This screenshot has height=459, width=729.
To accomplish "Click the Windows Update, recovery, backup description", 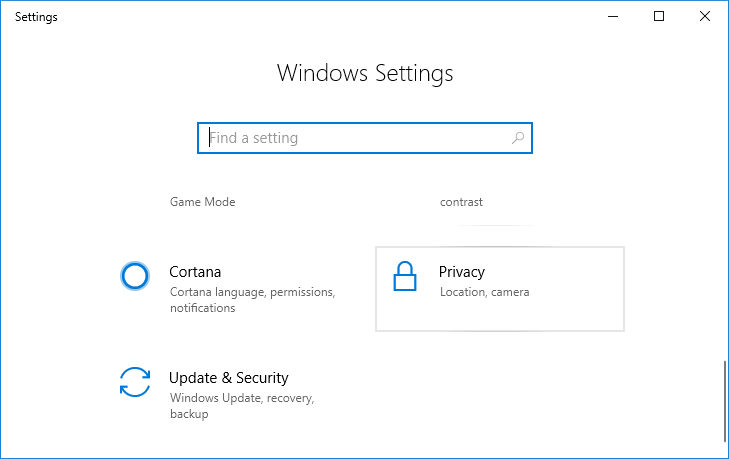I will [242, 406].
